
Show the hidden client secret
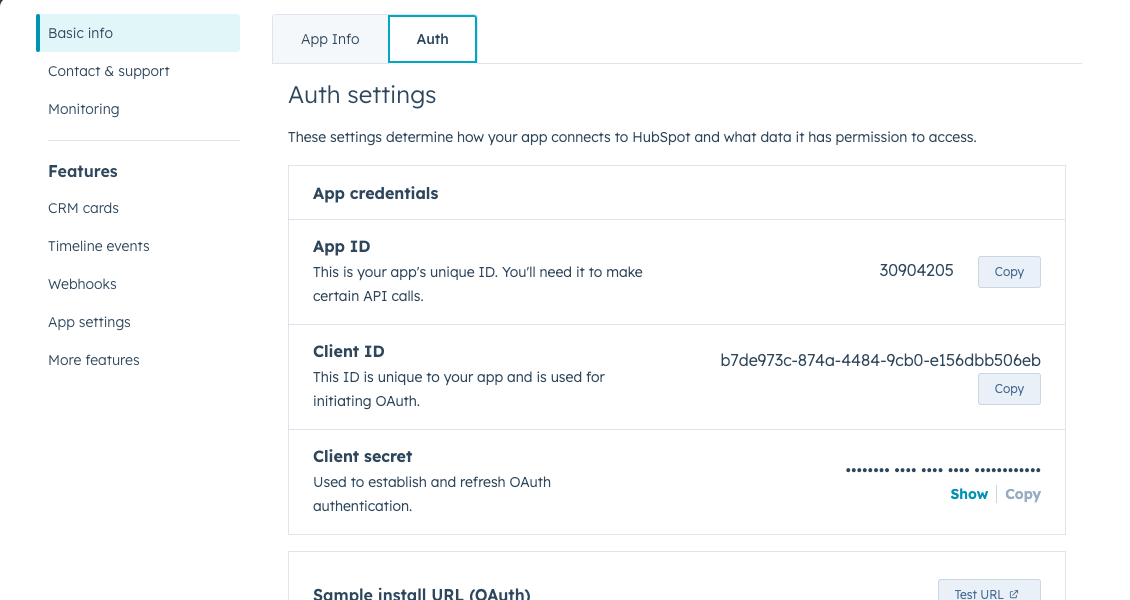pos(968,494)
